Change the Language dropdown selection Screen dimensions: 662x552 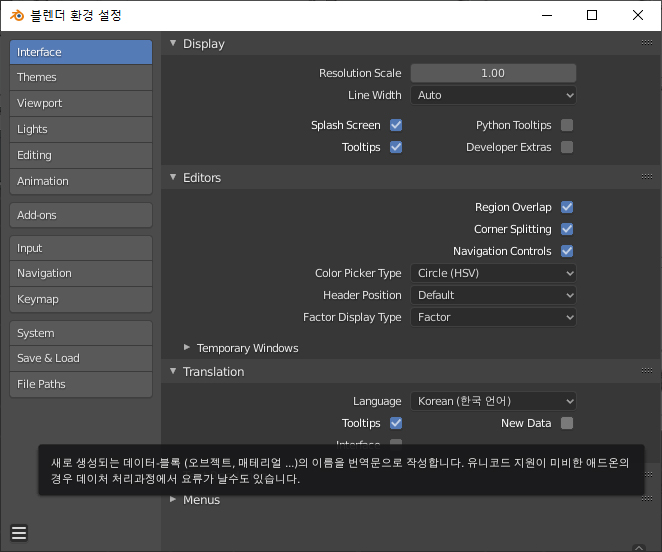coord(493,401)
